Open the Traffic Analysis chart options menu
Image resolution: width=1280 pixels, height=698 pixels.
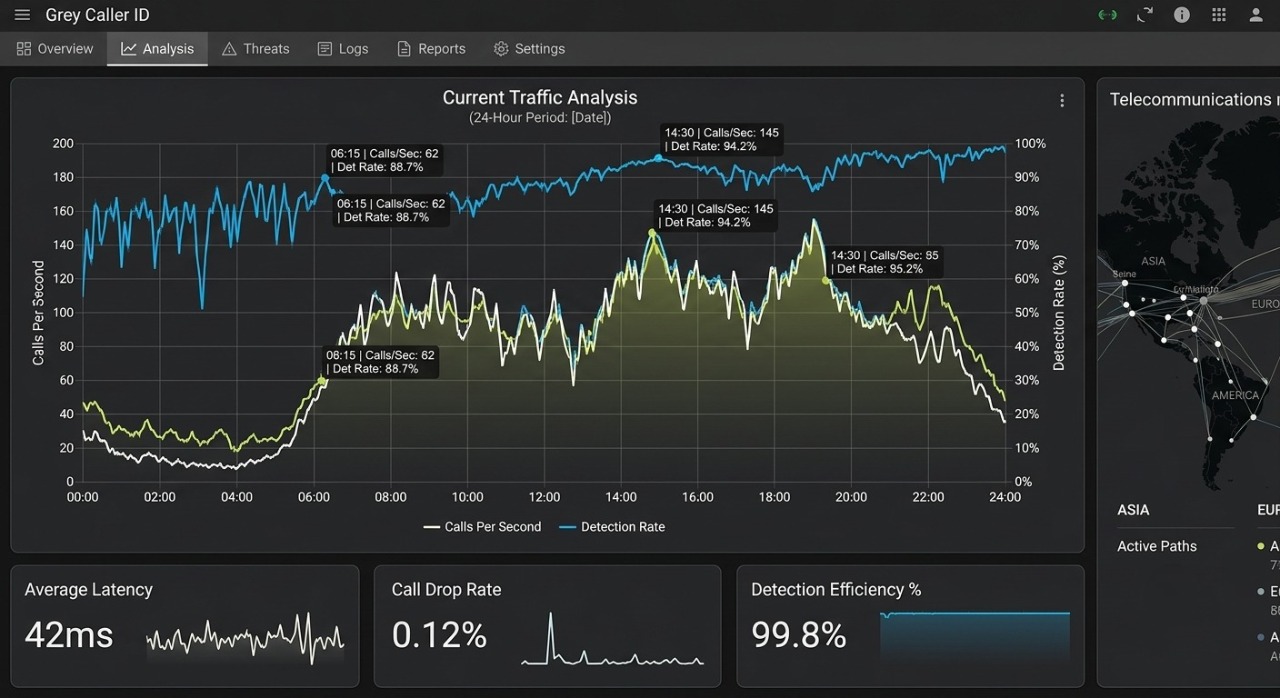tap(1062, 101)
